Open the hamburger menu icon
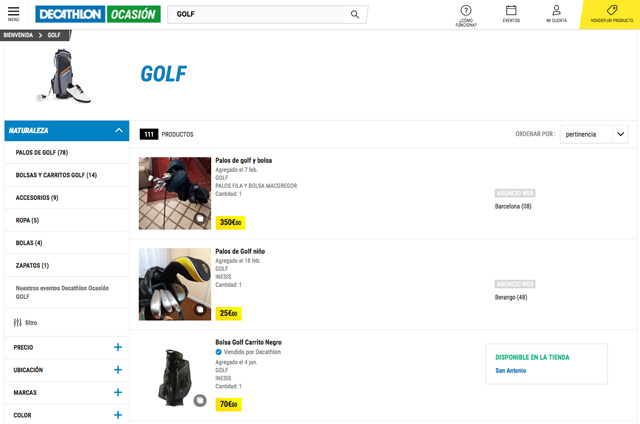This screenshot has width=640, height=424. (x=13, y=11)
